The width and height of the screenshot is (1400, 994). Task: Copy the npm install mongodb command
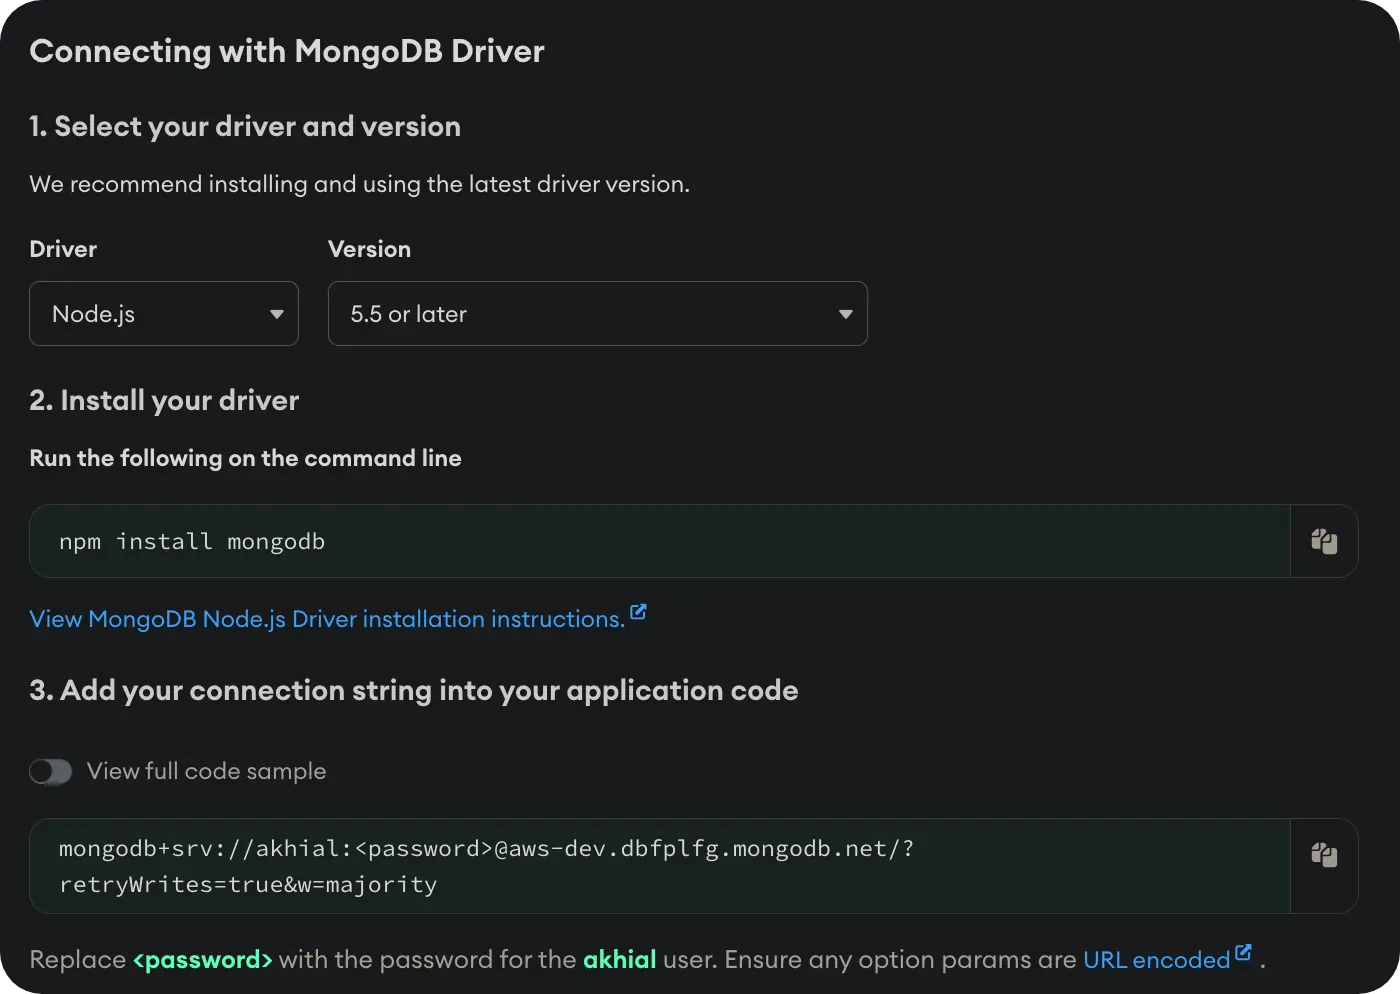click(1324, 541)
